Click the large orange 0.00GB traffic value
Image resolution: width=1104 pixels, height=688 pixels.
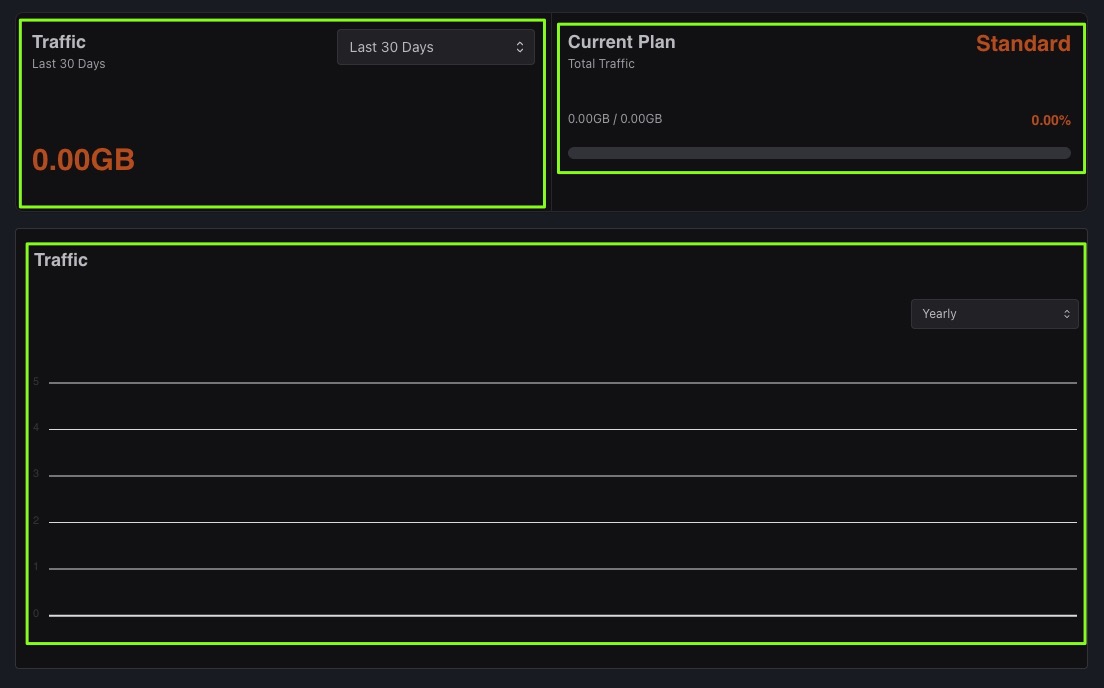[83, 160]
